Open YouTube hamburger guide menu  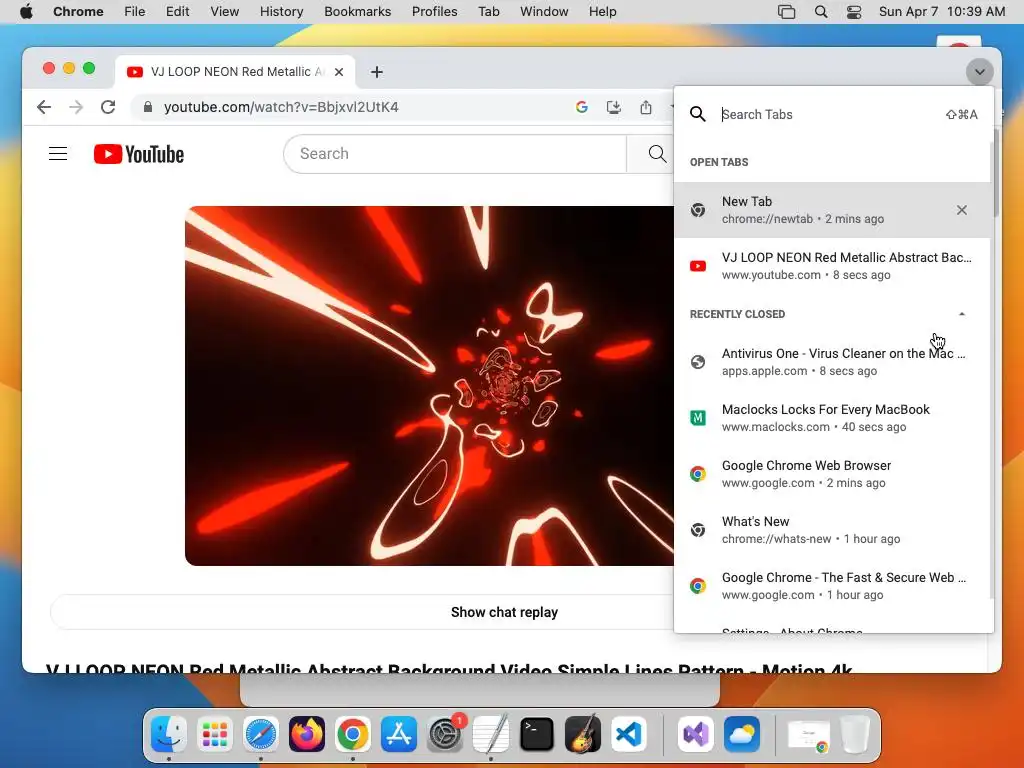coord(58,153)
